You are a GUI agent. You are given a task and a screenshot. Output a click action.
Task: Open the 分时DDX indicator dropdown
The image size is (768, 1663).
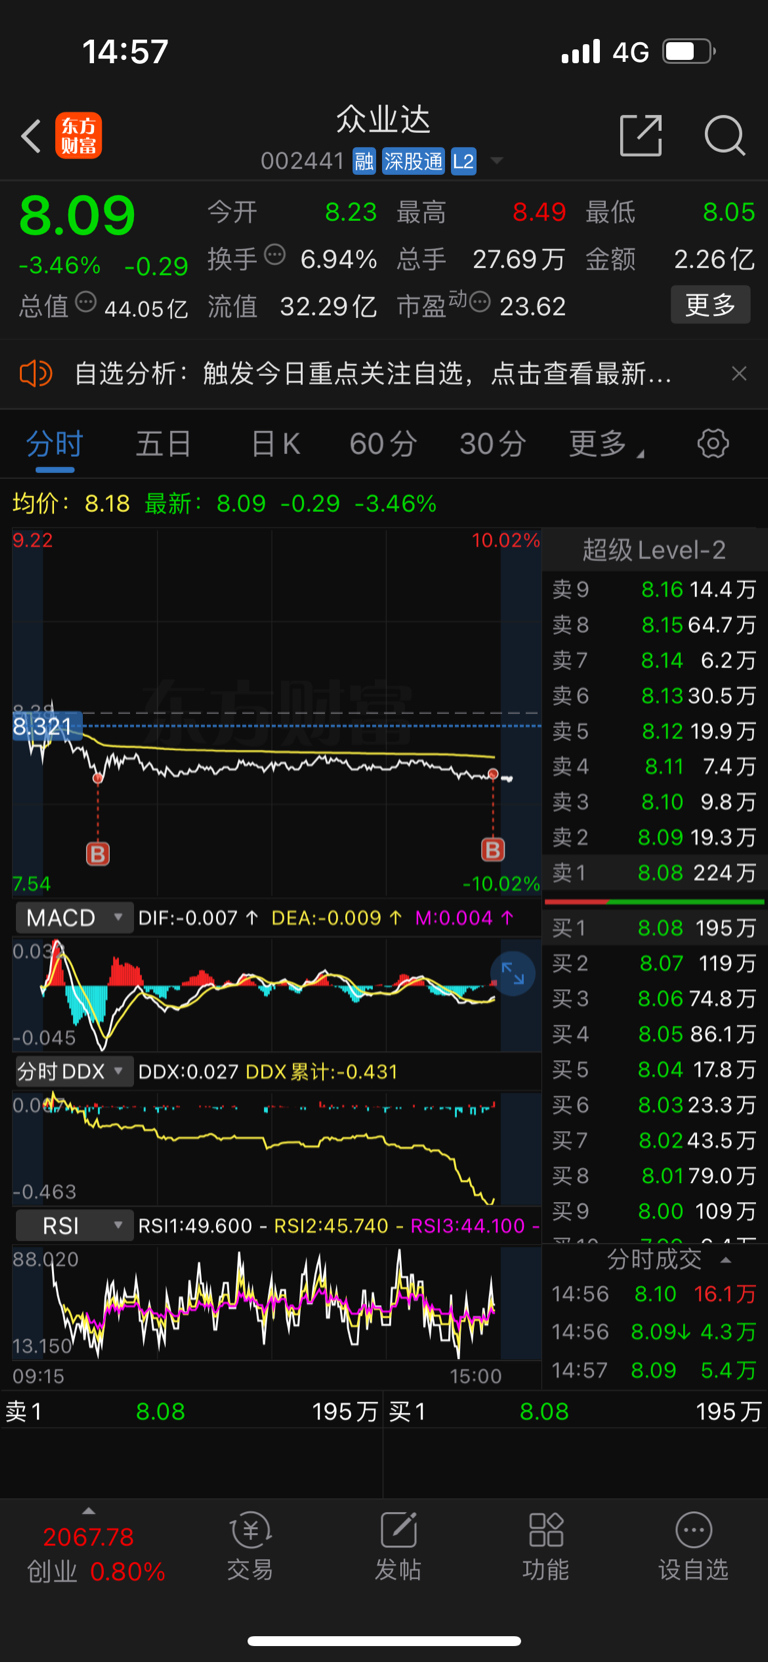[x=73, y=1072]
